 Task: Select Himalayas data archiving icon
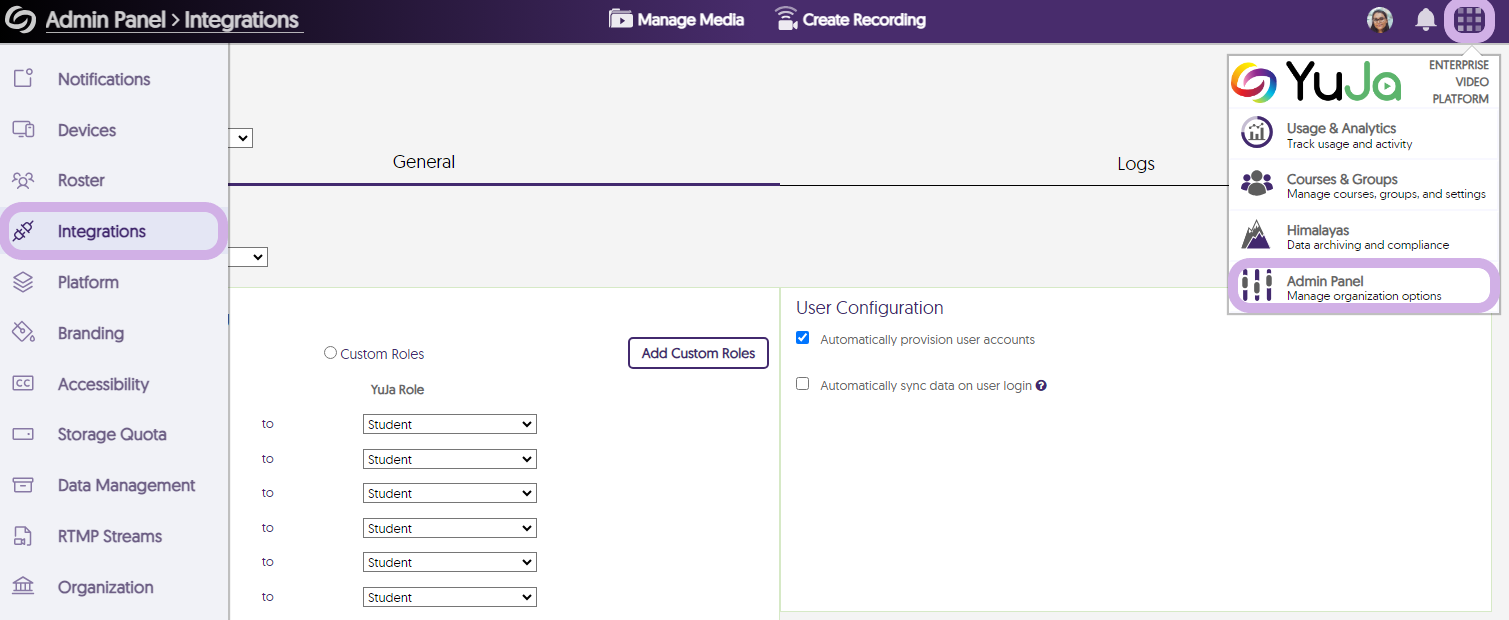(1256, 236)
